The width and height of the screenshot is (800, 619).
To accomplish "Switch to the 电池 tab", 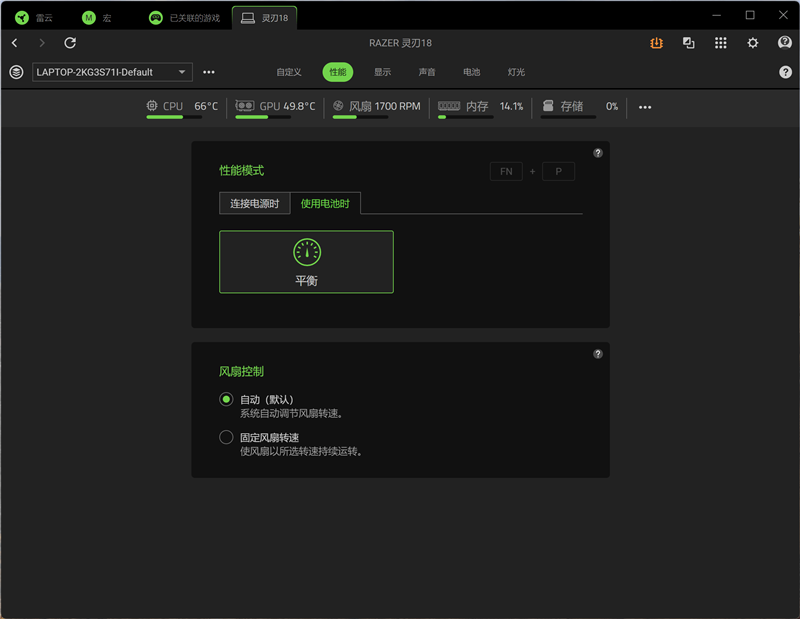I will (471, 72).
